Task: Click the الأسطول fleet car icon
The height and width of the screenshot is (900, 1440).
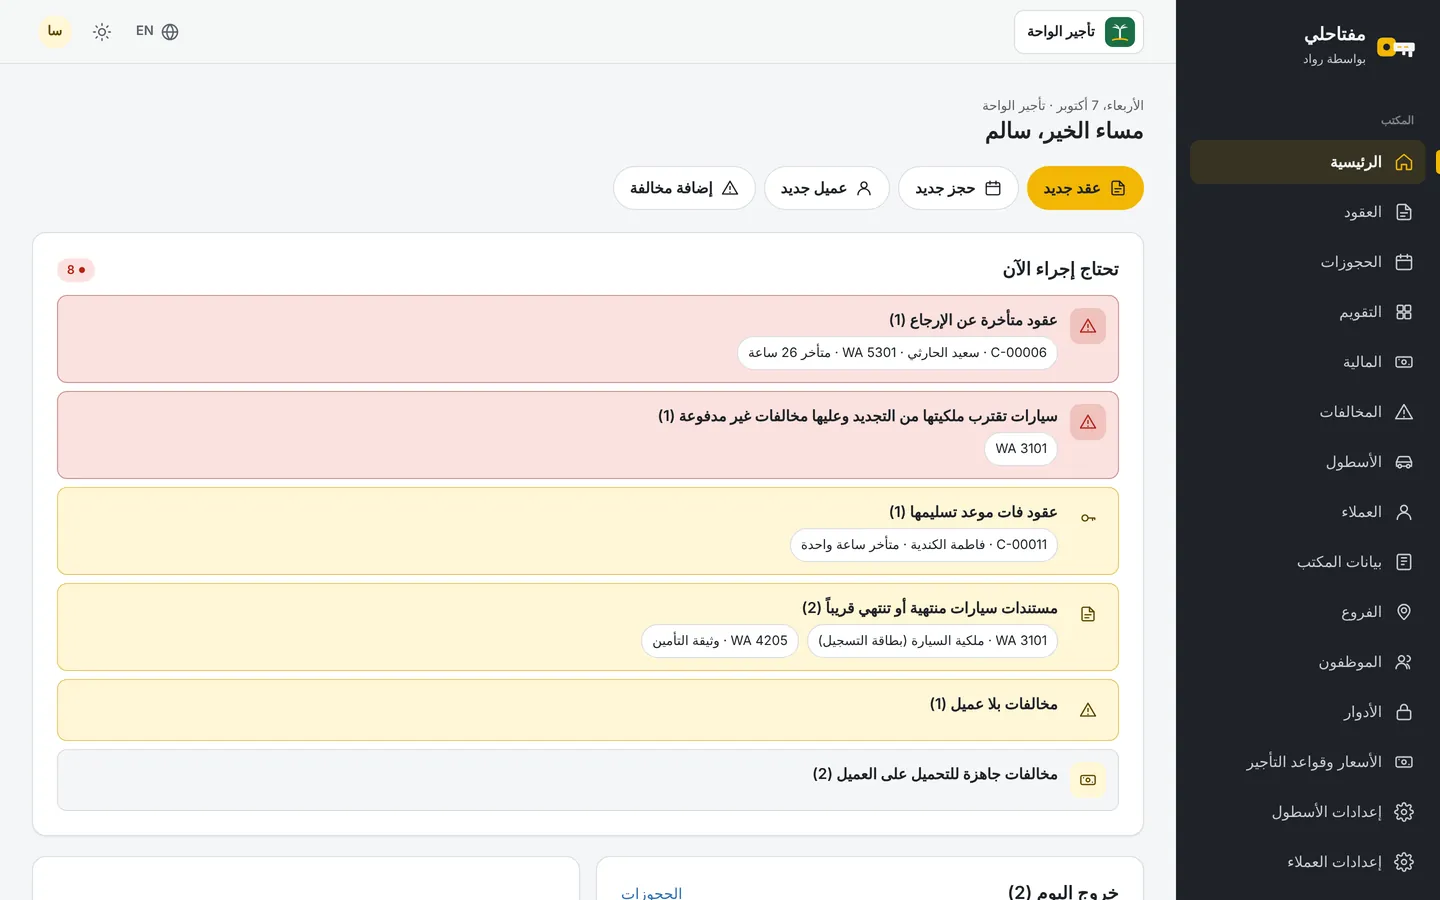Action: pos(1404,462)
